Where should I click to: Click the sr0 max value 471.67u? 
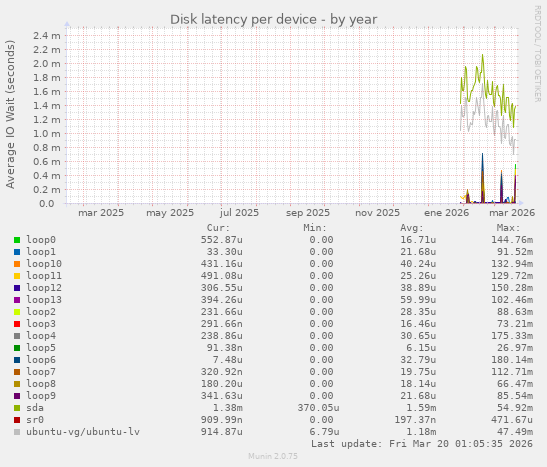512,420
